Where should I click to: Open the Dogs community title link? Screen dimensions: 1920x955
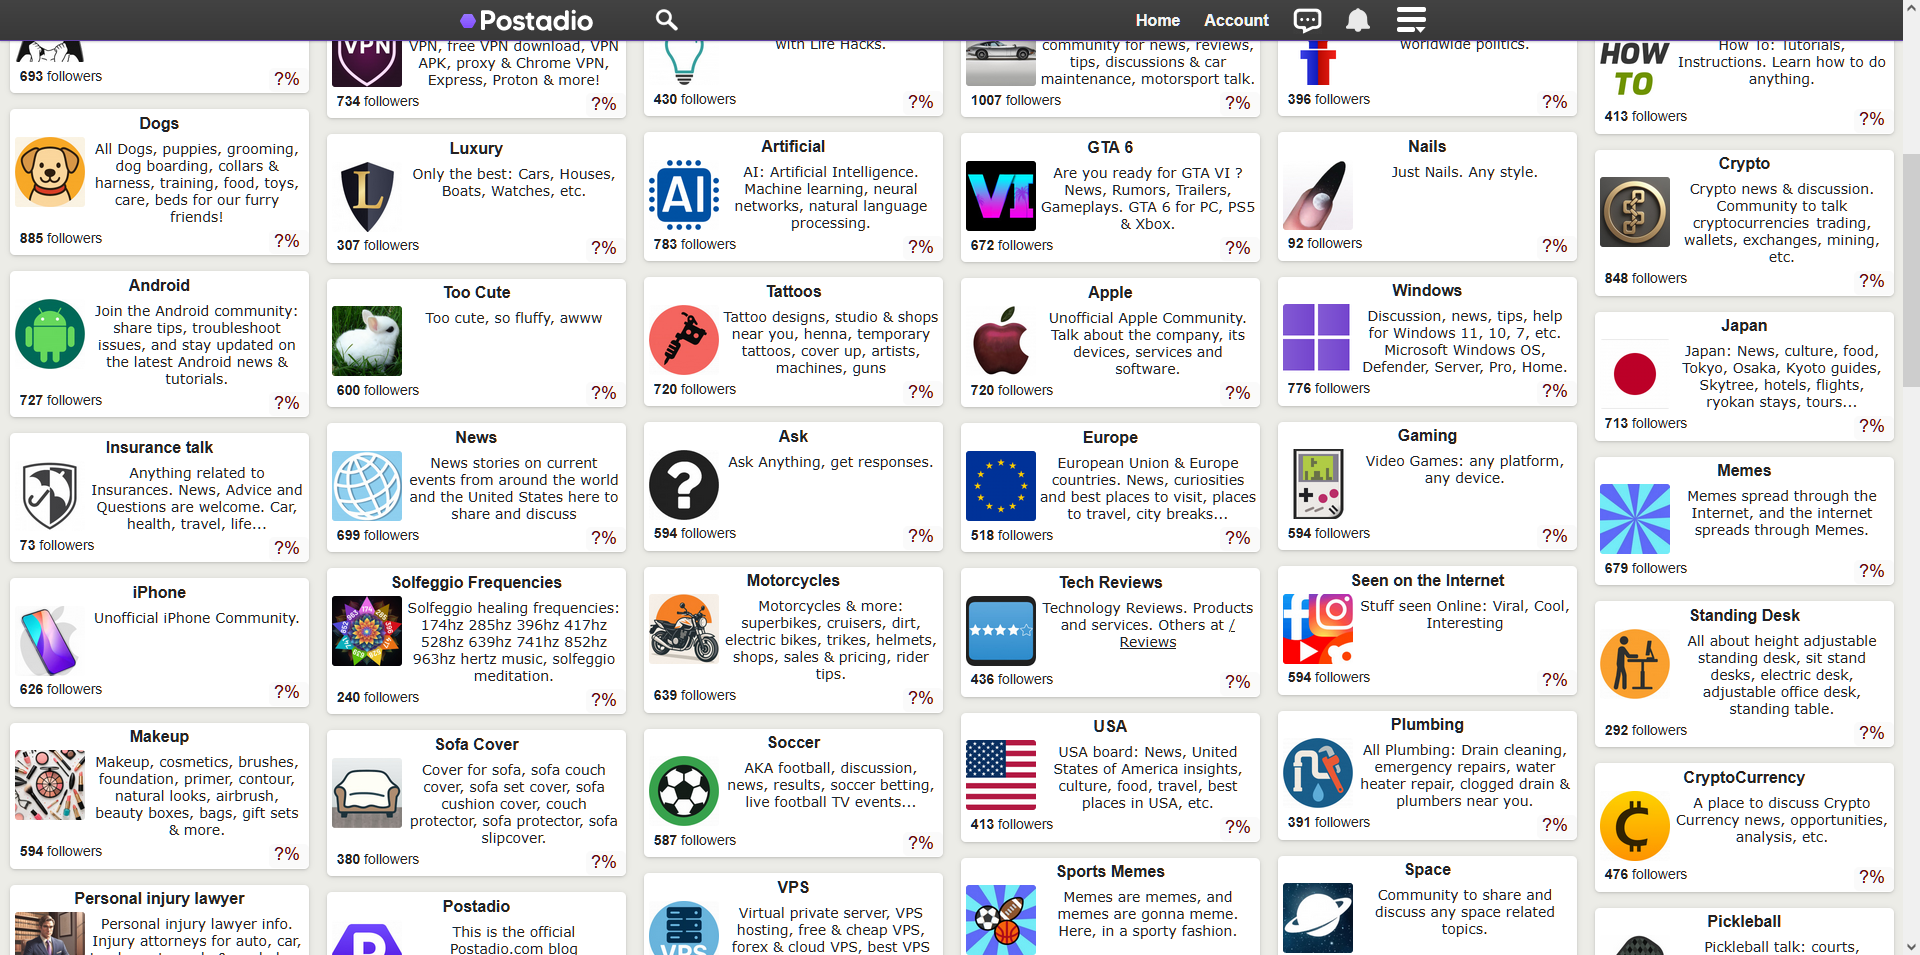pyautogui.click(x=159, y=123)
